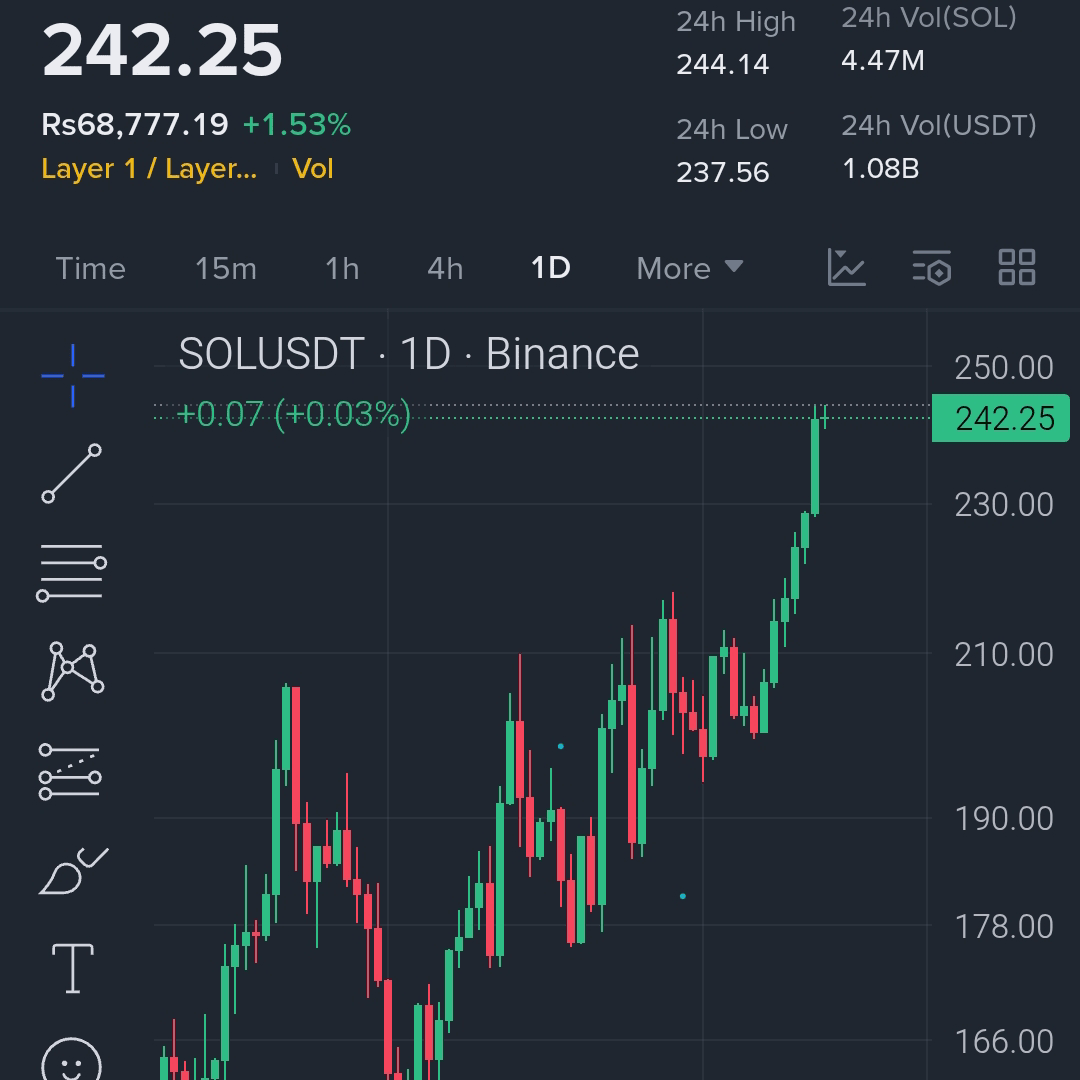Expand the More intervals dropdown

click(689, 269)
